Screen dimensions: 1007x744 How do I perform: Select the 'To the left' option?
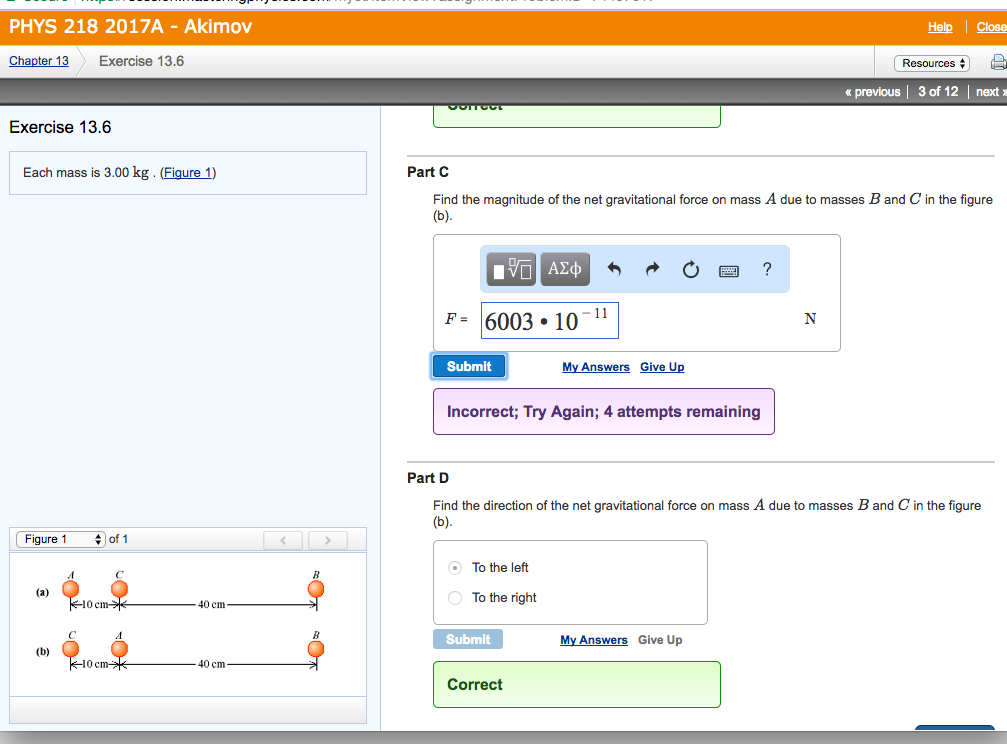click(455, 568)
